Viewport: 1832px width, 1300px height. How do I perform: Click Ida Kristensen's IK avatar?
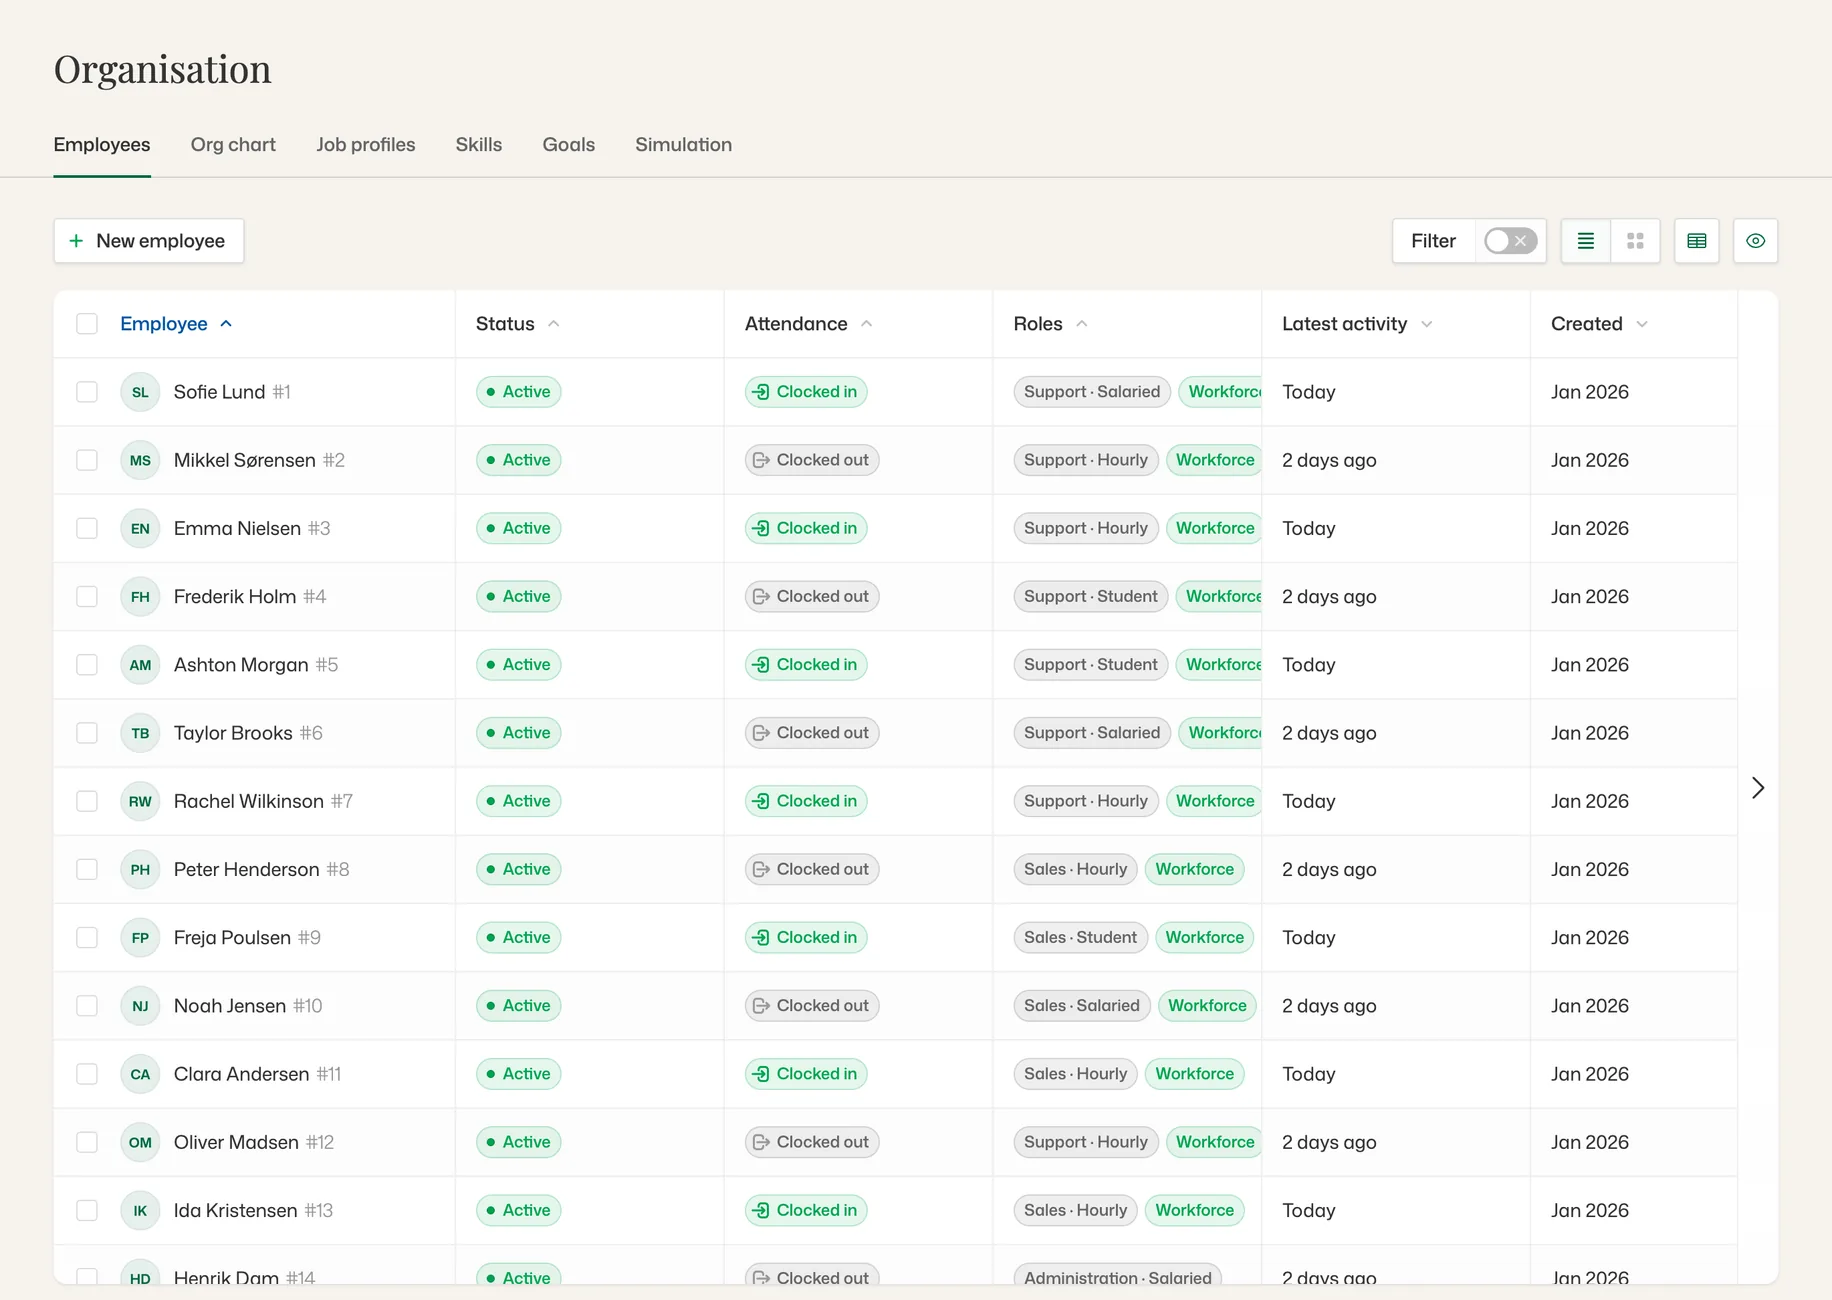point(140,1210)
